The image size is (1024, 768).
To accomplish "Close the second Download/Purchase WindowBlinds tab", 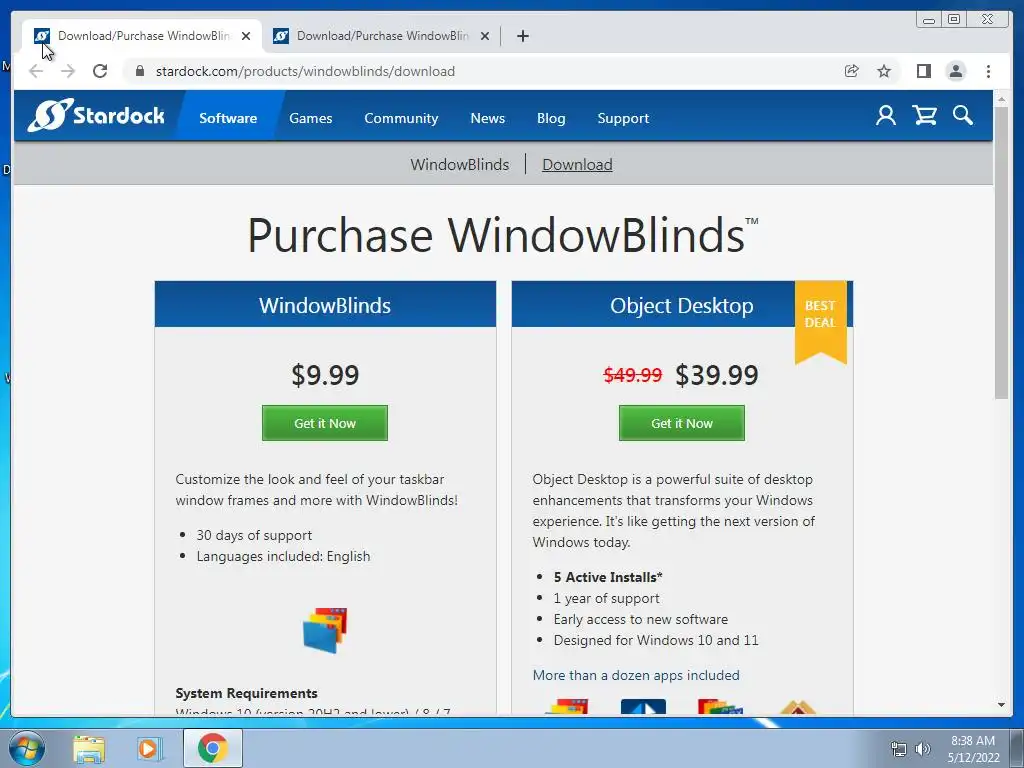I will (x=485, y=36).
